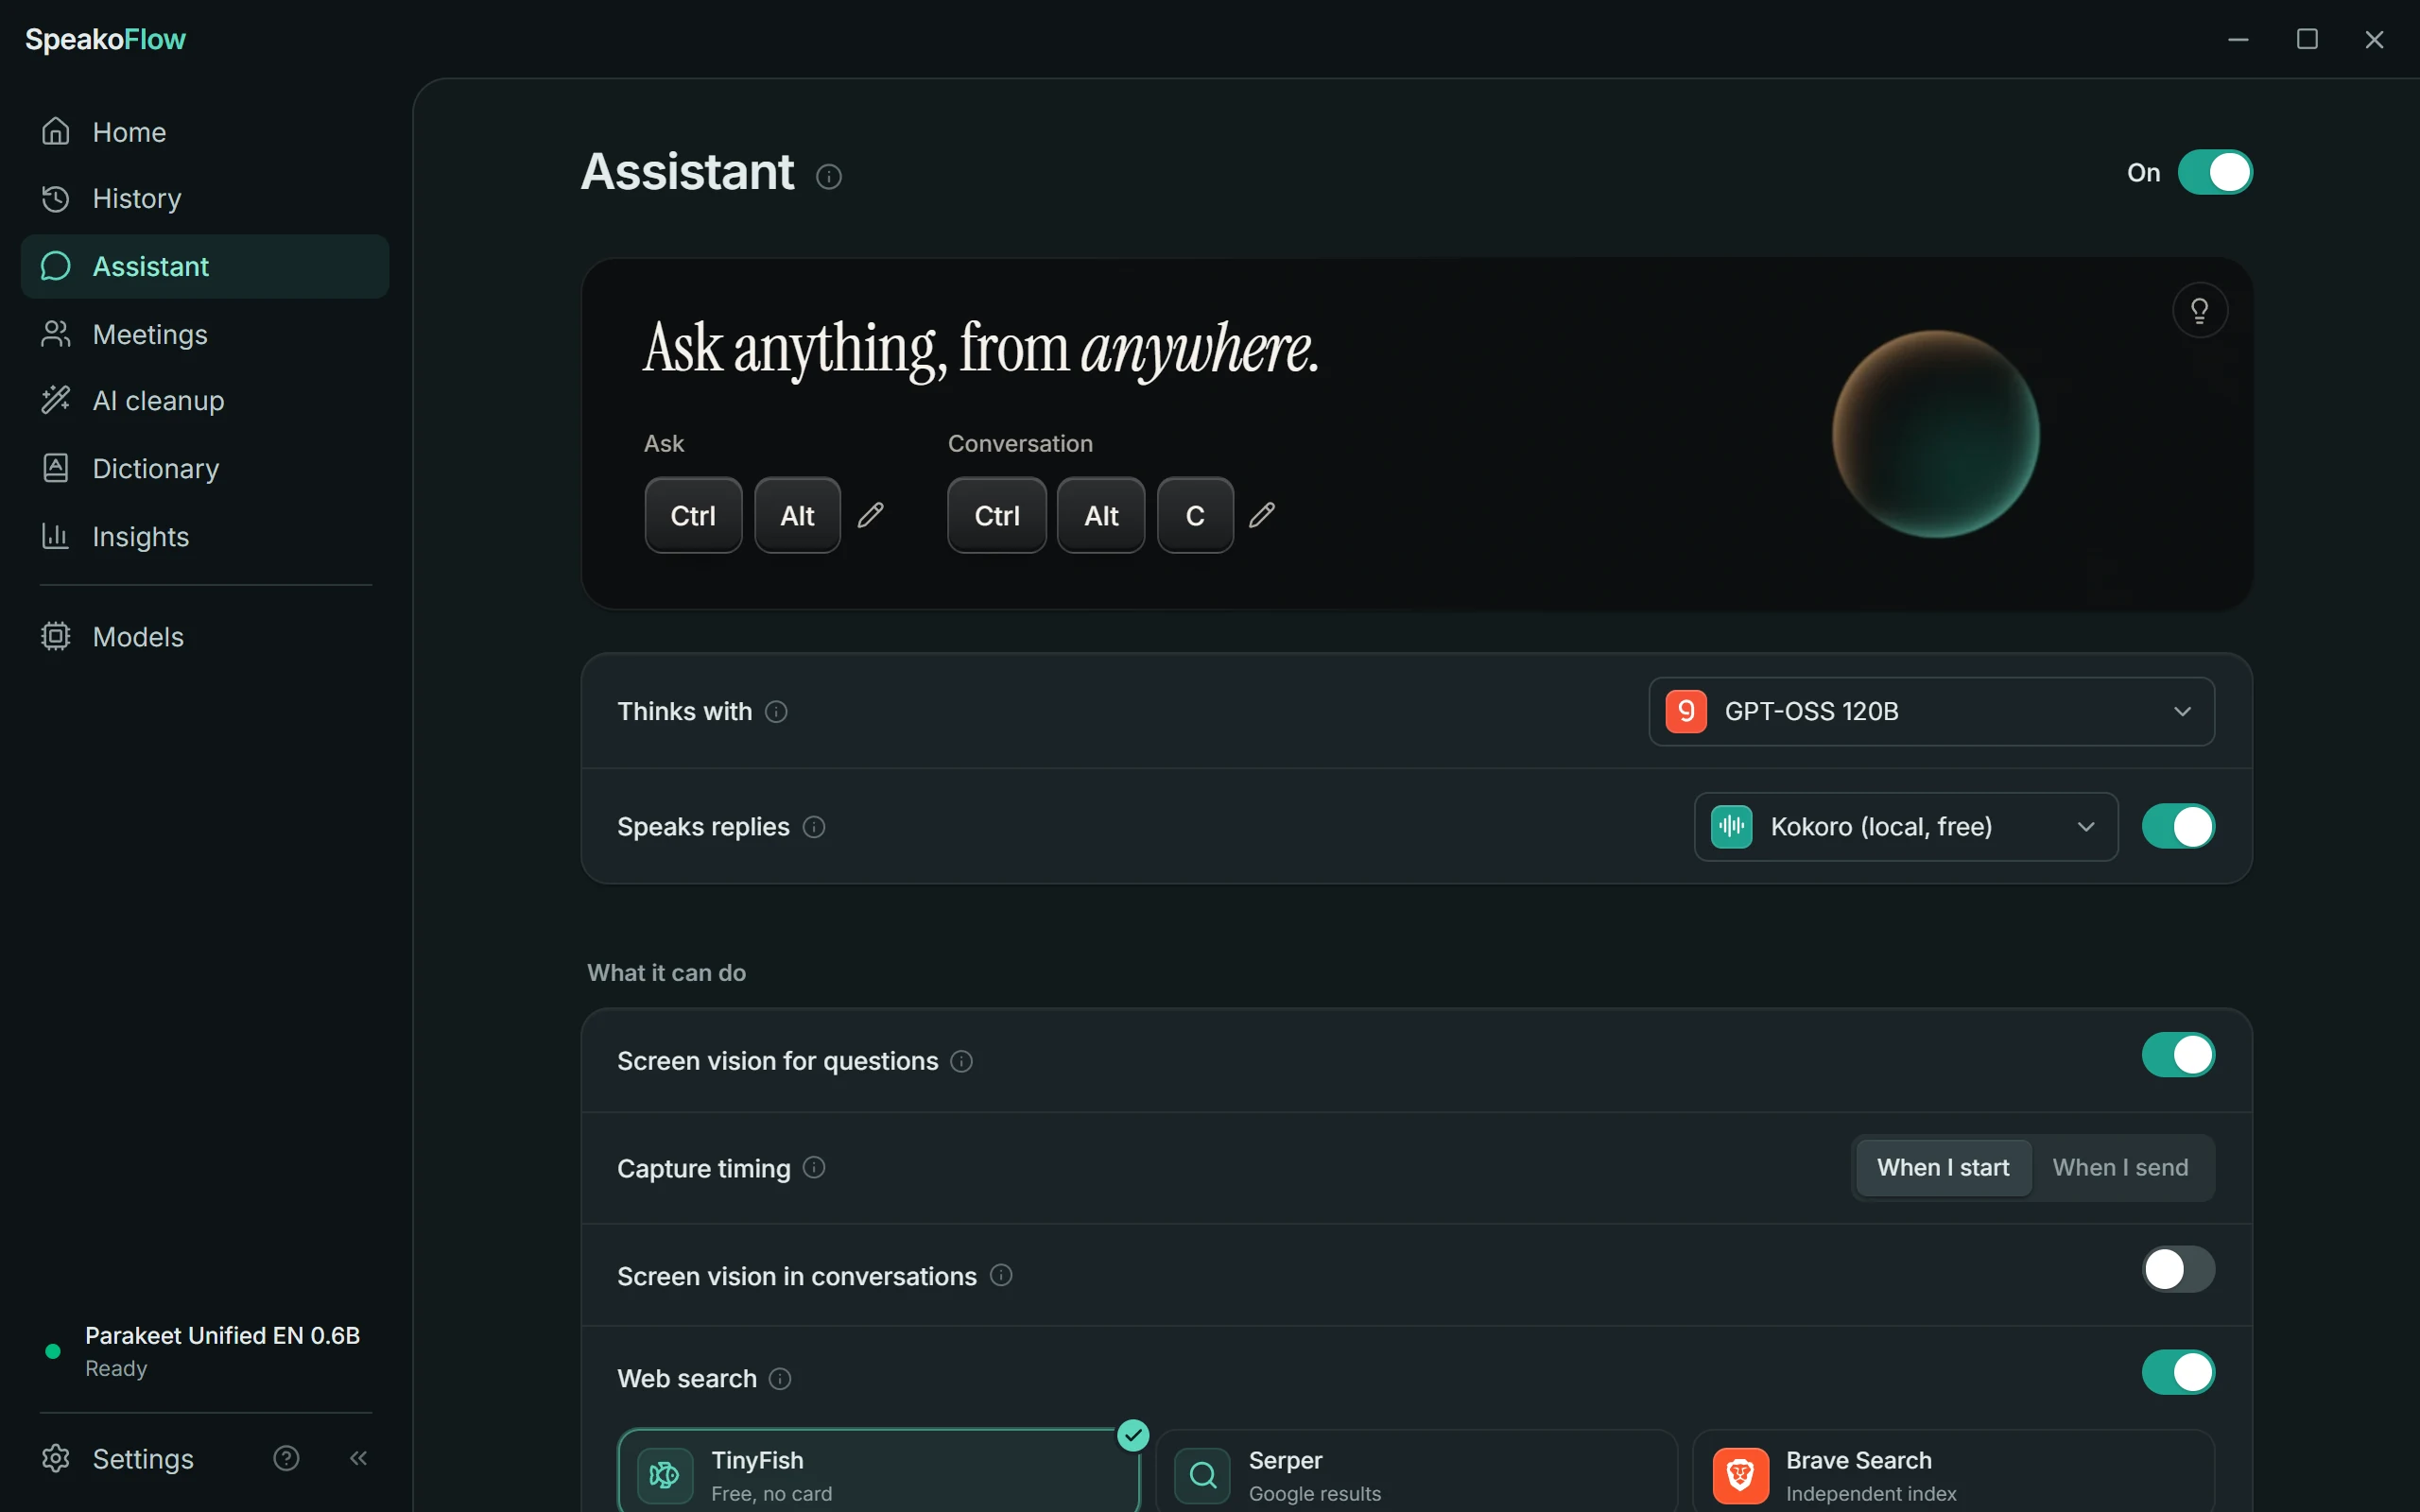The height and width of the screenshot is (1512, 2420).
Task: Collapse the sidebar with the double-chevron icon
Action: click(x=358, y=1458)
